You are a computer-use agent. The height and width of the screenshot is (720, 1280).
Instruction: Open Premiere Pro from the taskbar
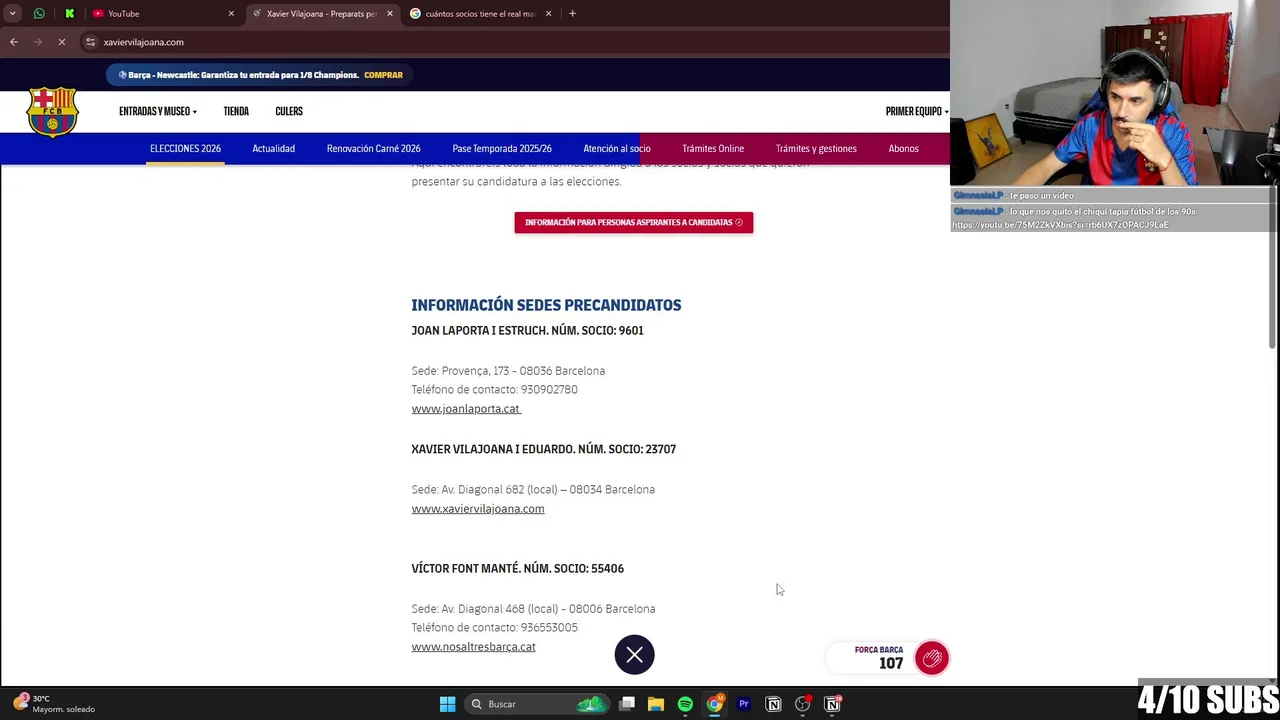click(x=743, y=704)
